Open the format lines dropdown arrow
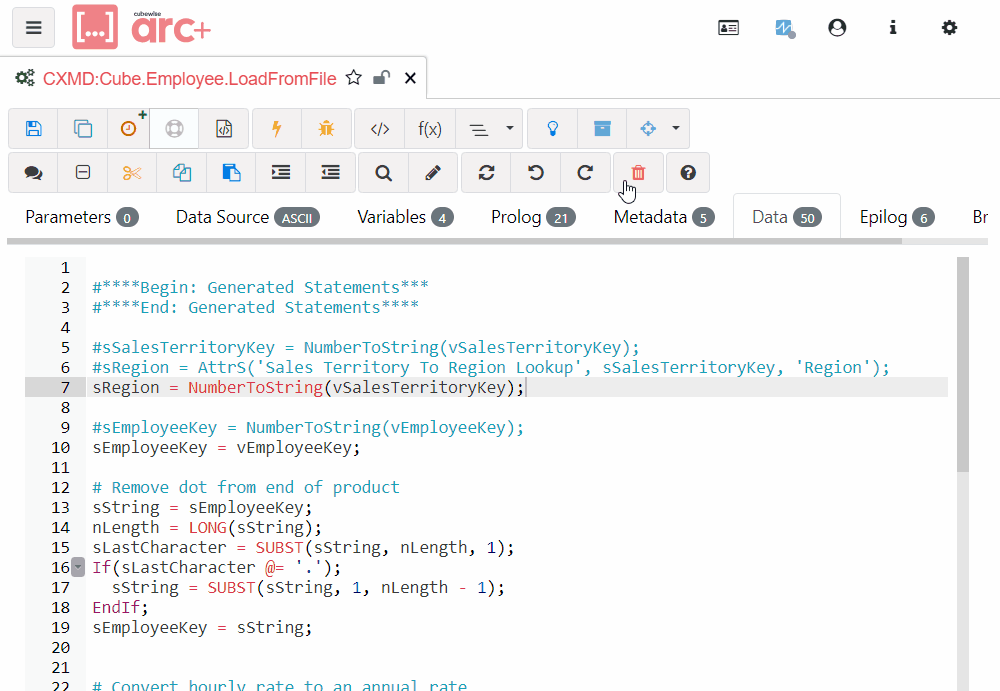Viewport: 1000px width, 691px height. click(x=509, y=128)
